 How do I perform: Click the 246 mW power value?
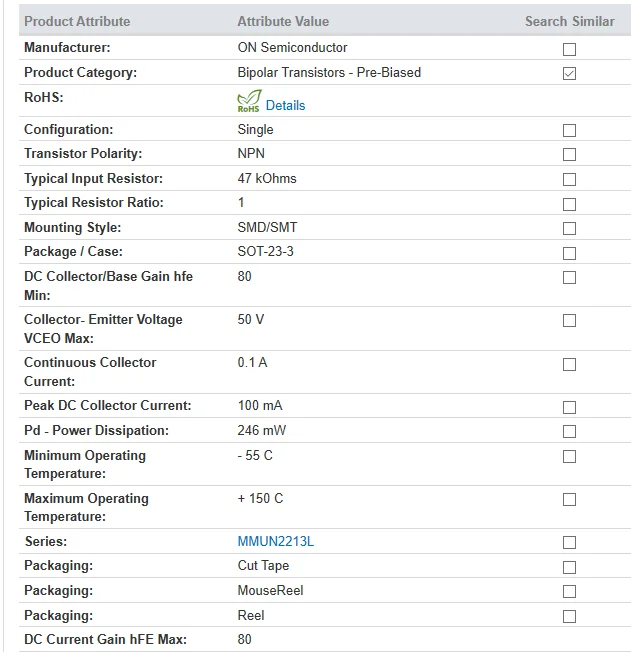pyautogui.click(x=262, y=430)
